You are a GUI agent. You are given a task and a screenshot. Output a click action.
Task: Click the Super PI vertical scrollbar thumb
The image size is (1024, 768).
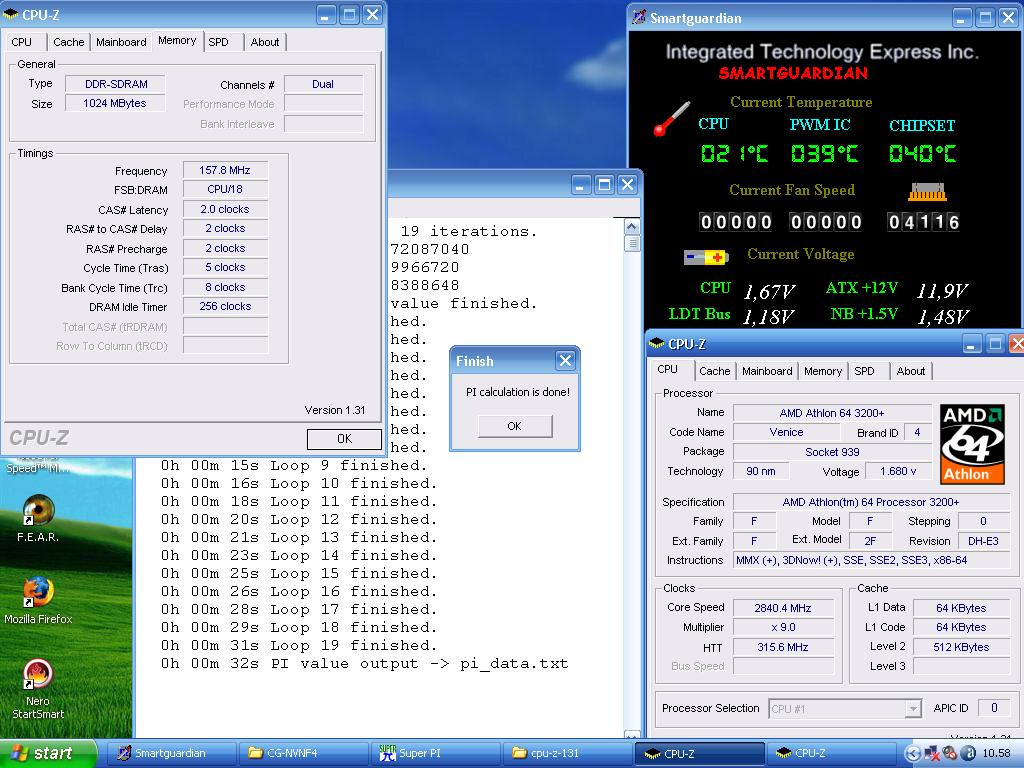click(x=632, y=243)
